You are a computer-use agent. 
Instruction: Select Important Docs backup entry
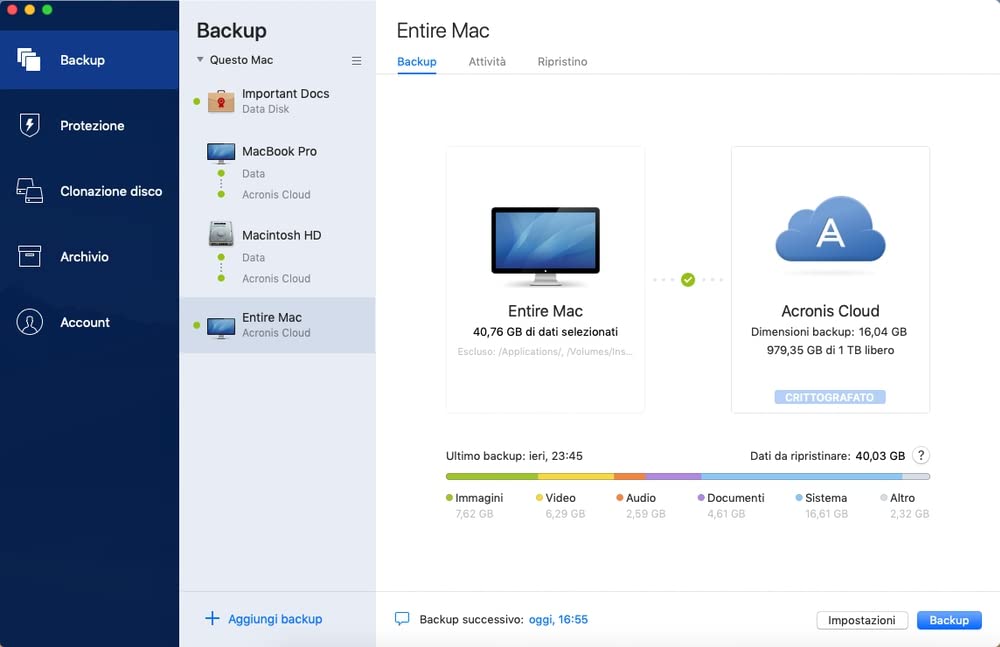pos(277,101)
